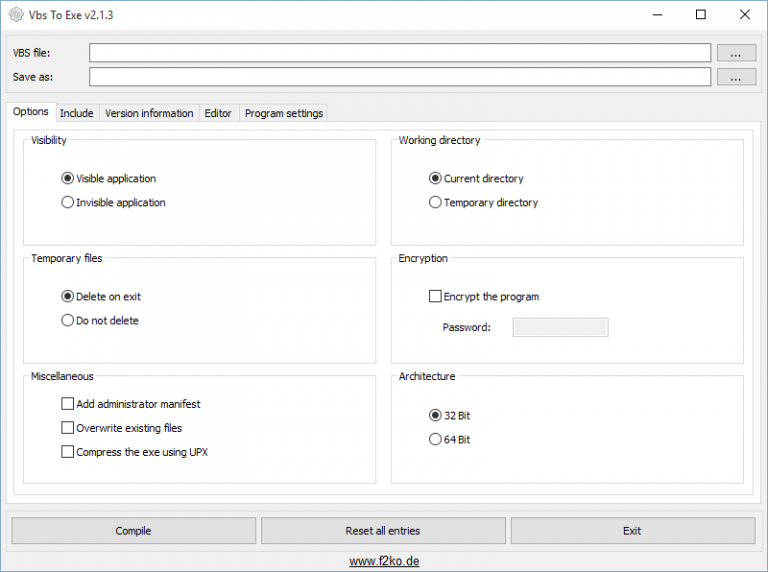Select Invisible application option
The image size is (768, 572).
click(68, 203)
